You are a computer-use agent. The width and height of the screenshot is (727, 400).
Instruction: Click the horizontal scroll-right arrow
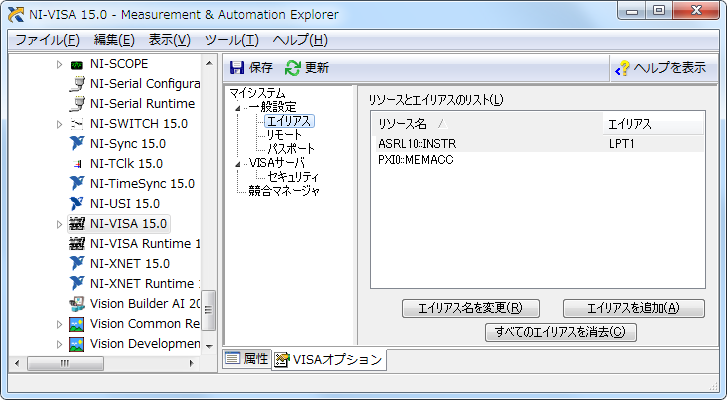click(x=191, y=363)
